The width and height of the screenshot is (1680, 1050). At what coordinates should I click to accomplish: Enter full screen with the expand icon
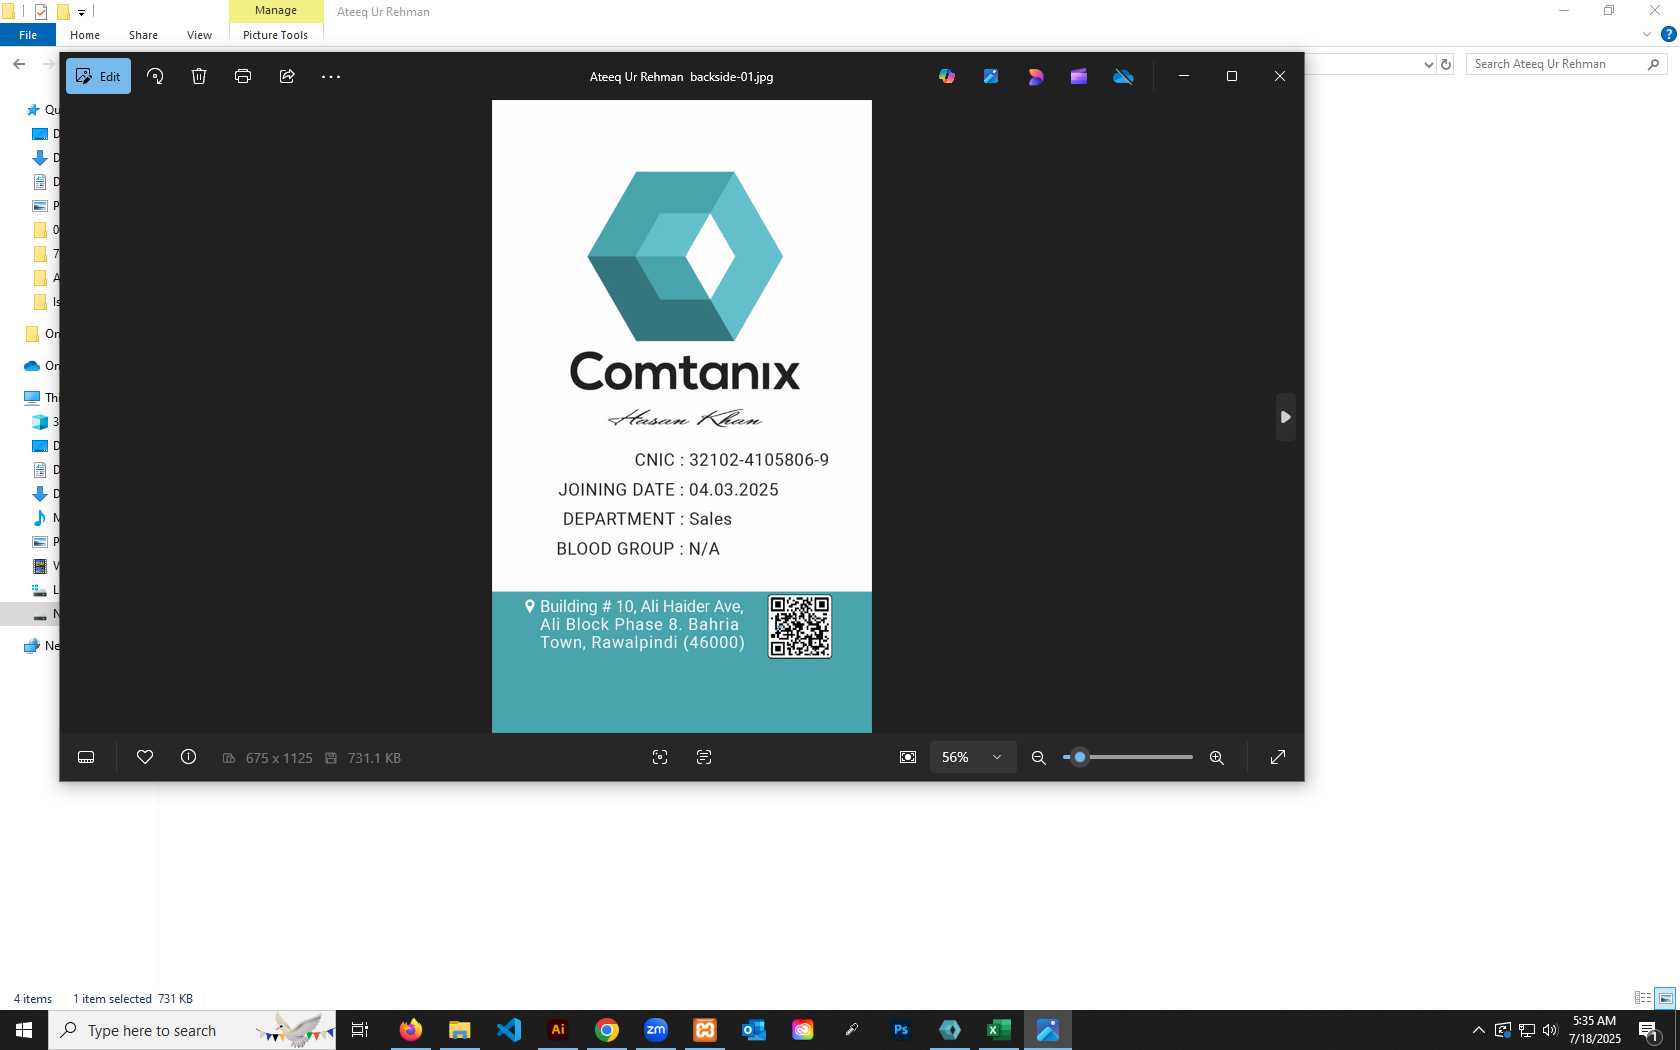[x=1278, y=757]
